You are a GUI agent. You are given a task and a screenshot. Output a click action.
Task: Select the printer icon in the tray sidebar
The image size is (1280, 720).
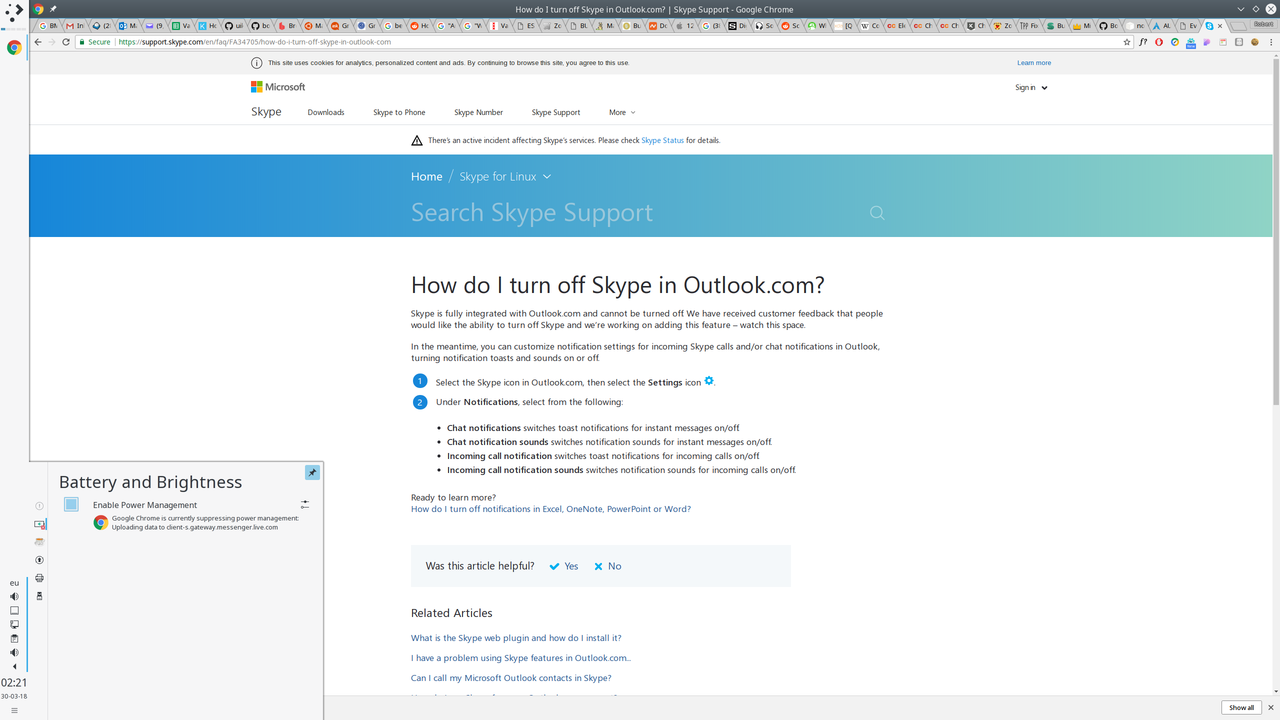[x=40, y=578]
